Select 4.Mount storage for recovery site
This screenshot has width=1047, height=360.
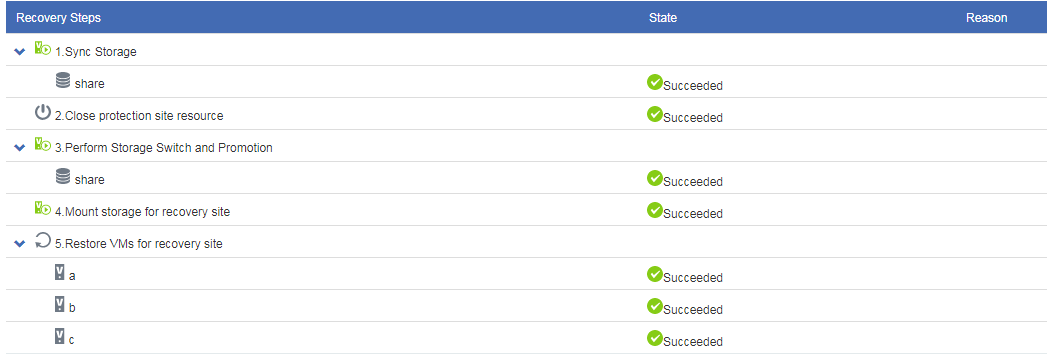[x=524, y=210]
